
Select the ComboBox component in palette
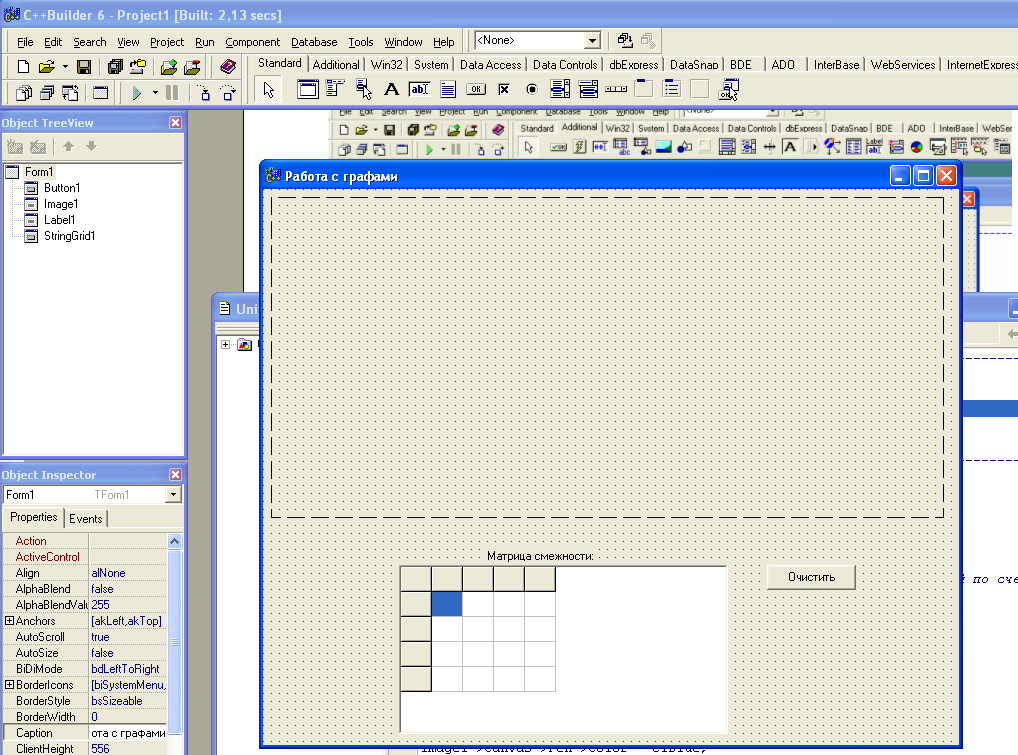point(588,89)
